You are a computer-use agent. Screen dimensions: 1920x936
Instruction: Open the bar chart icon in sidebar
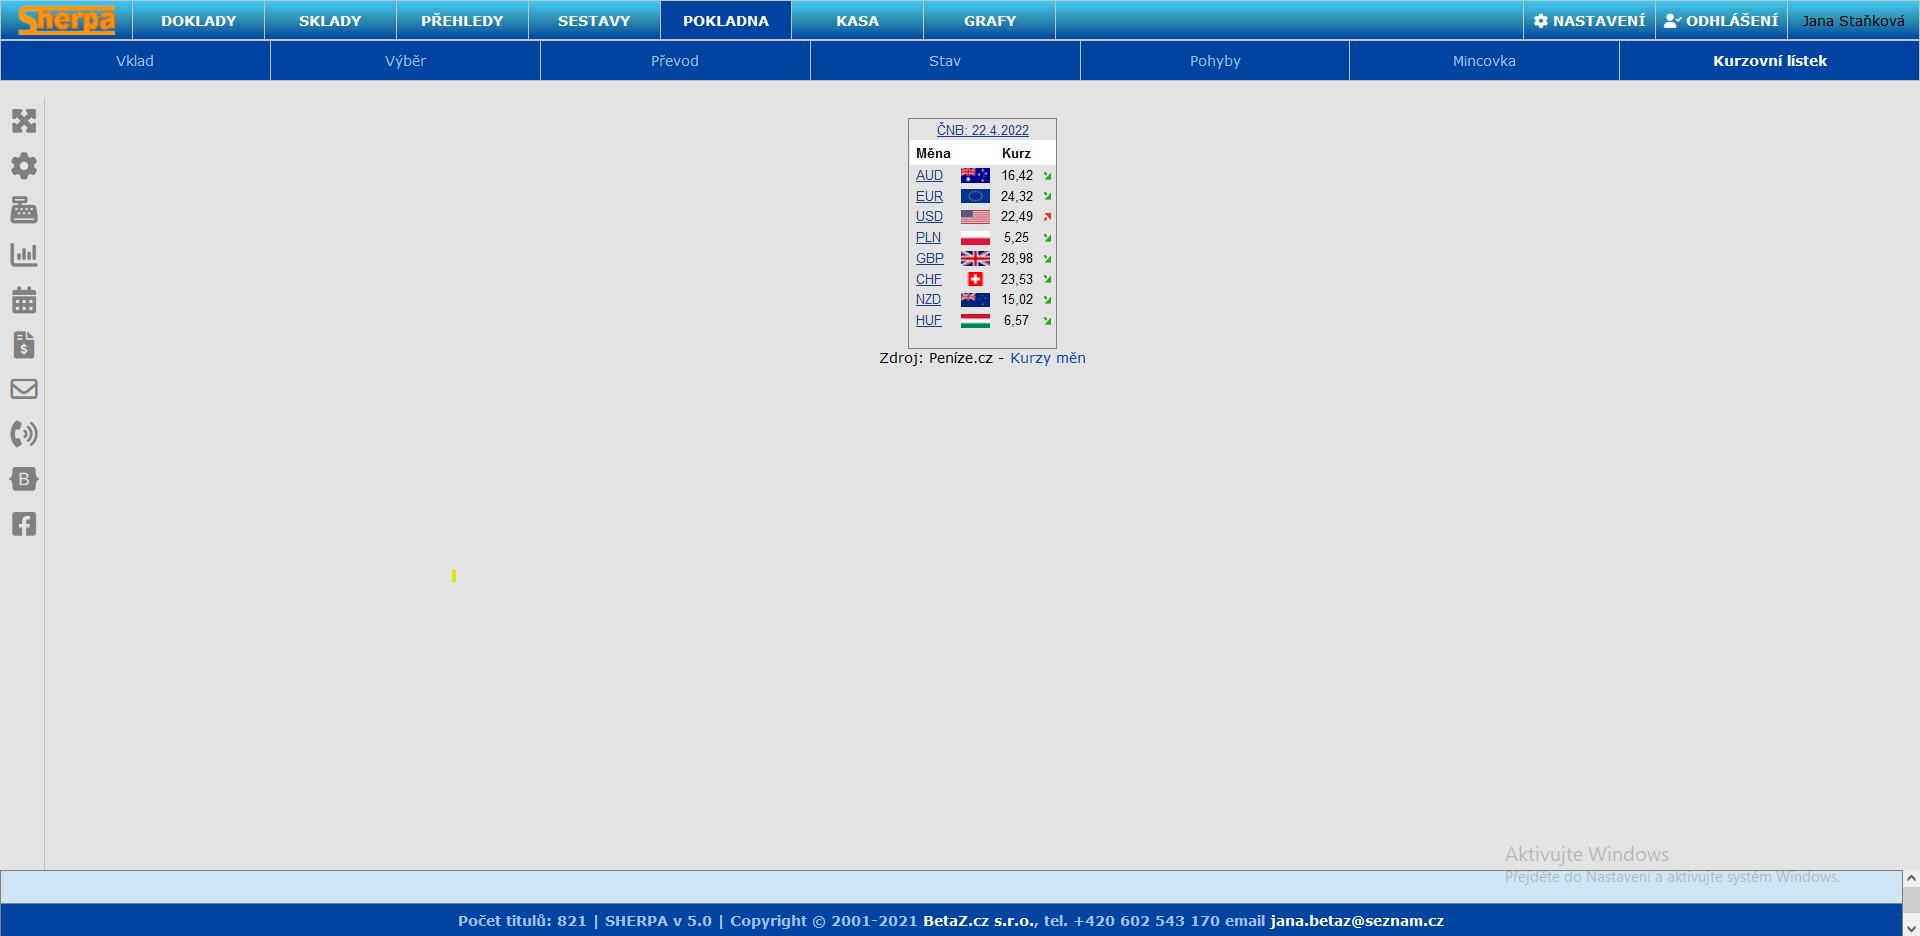click(x=24, y=255)
